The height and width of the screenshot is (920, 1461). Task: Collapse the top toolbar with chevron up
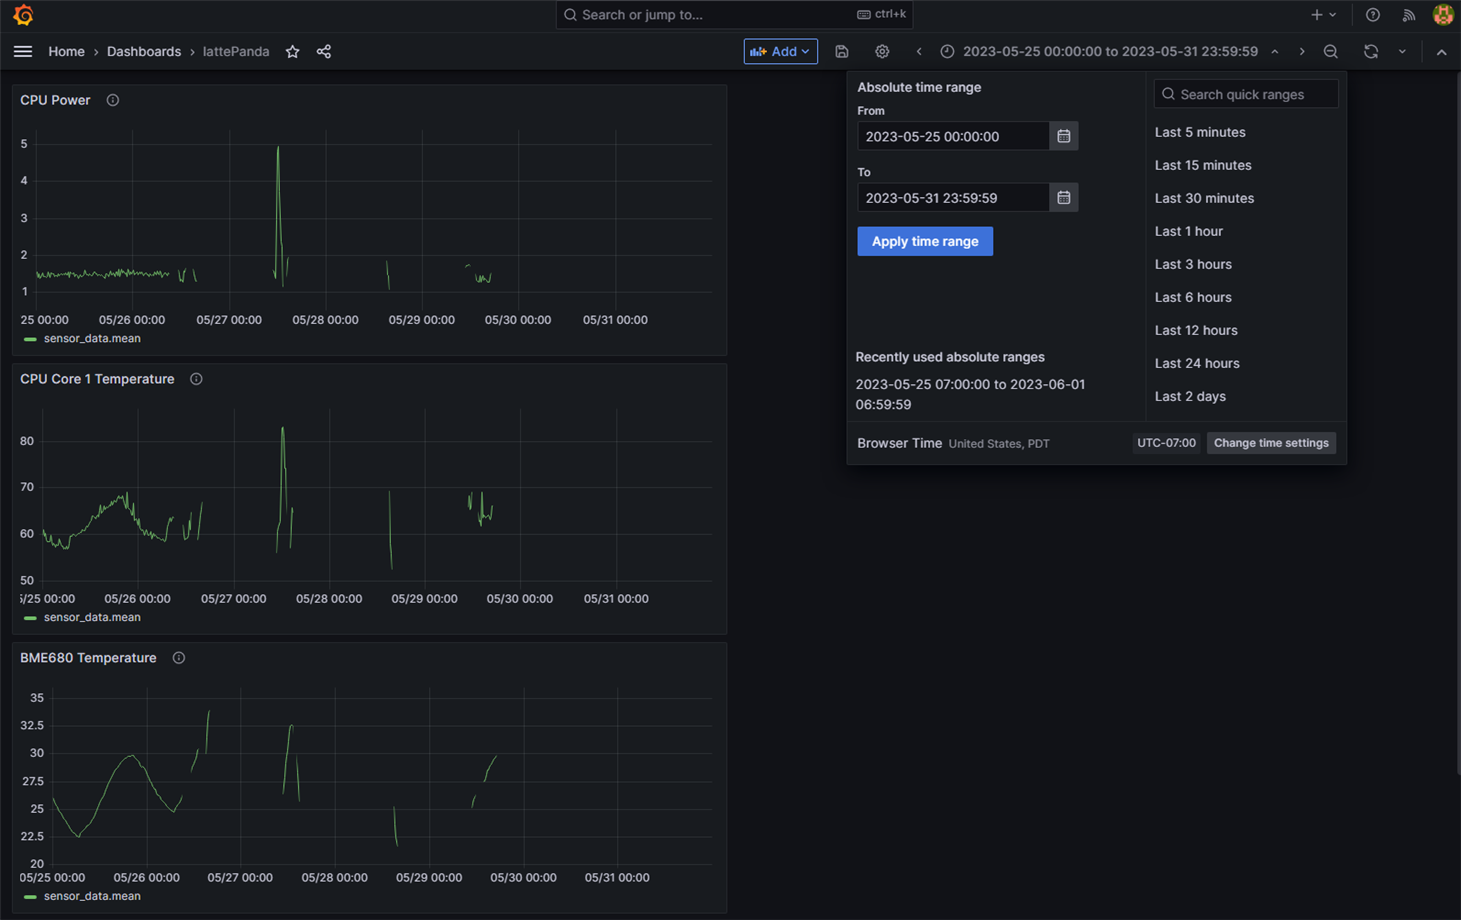coord(1441,52)
